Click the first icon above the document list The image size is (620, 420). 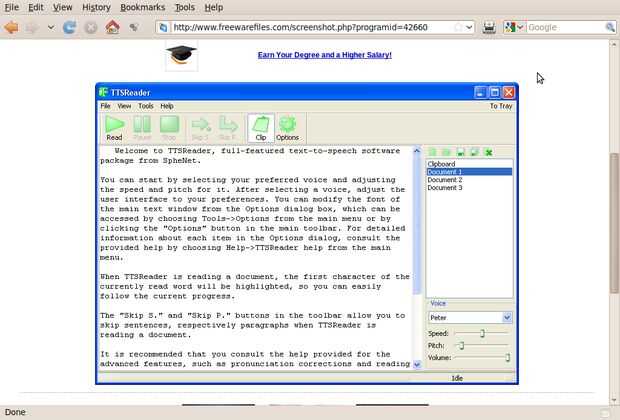click(433, 152)
